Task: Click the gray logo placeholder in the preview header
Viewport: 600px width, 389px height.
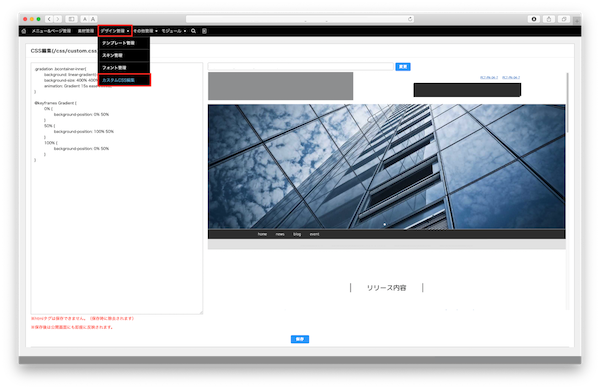Action: (280, 86)
